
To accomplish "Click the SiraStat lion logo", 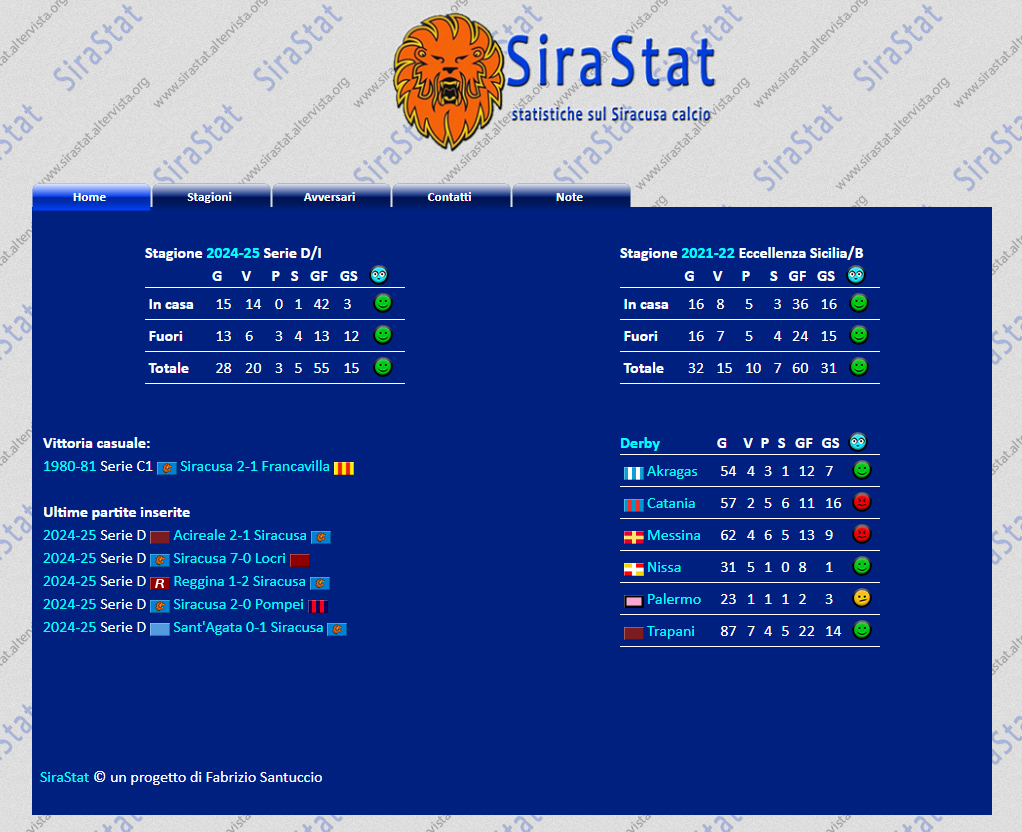I will tap(448, 81).
